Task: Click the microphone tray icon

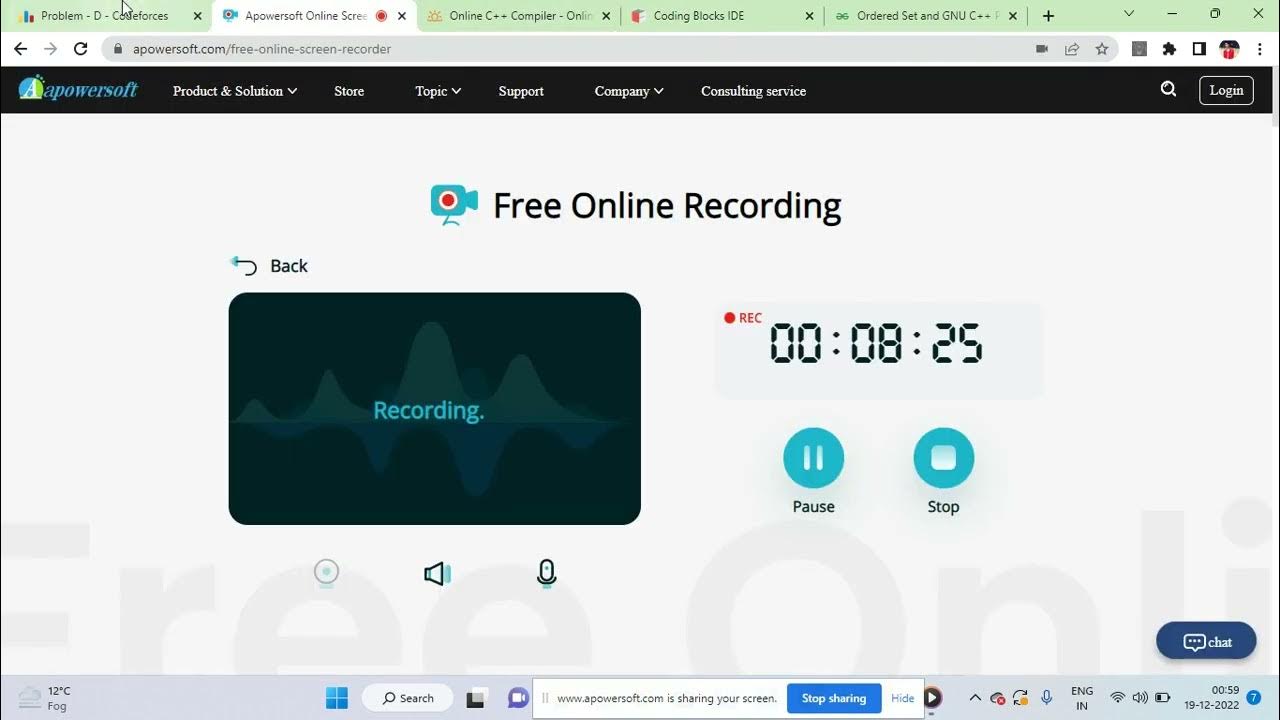Action: [x=1046, y=698]
